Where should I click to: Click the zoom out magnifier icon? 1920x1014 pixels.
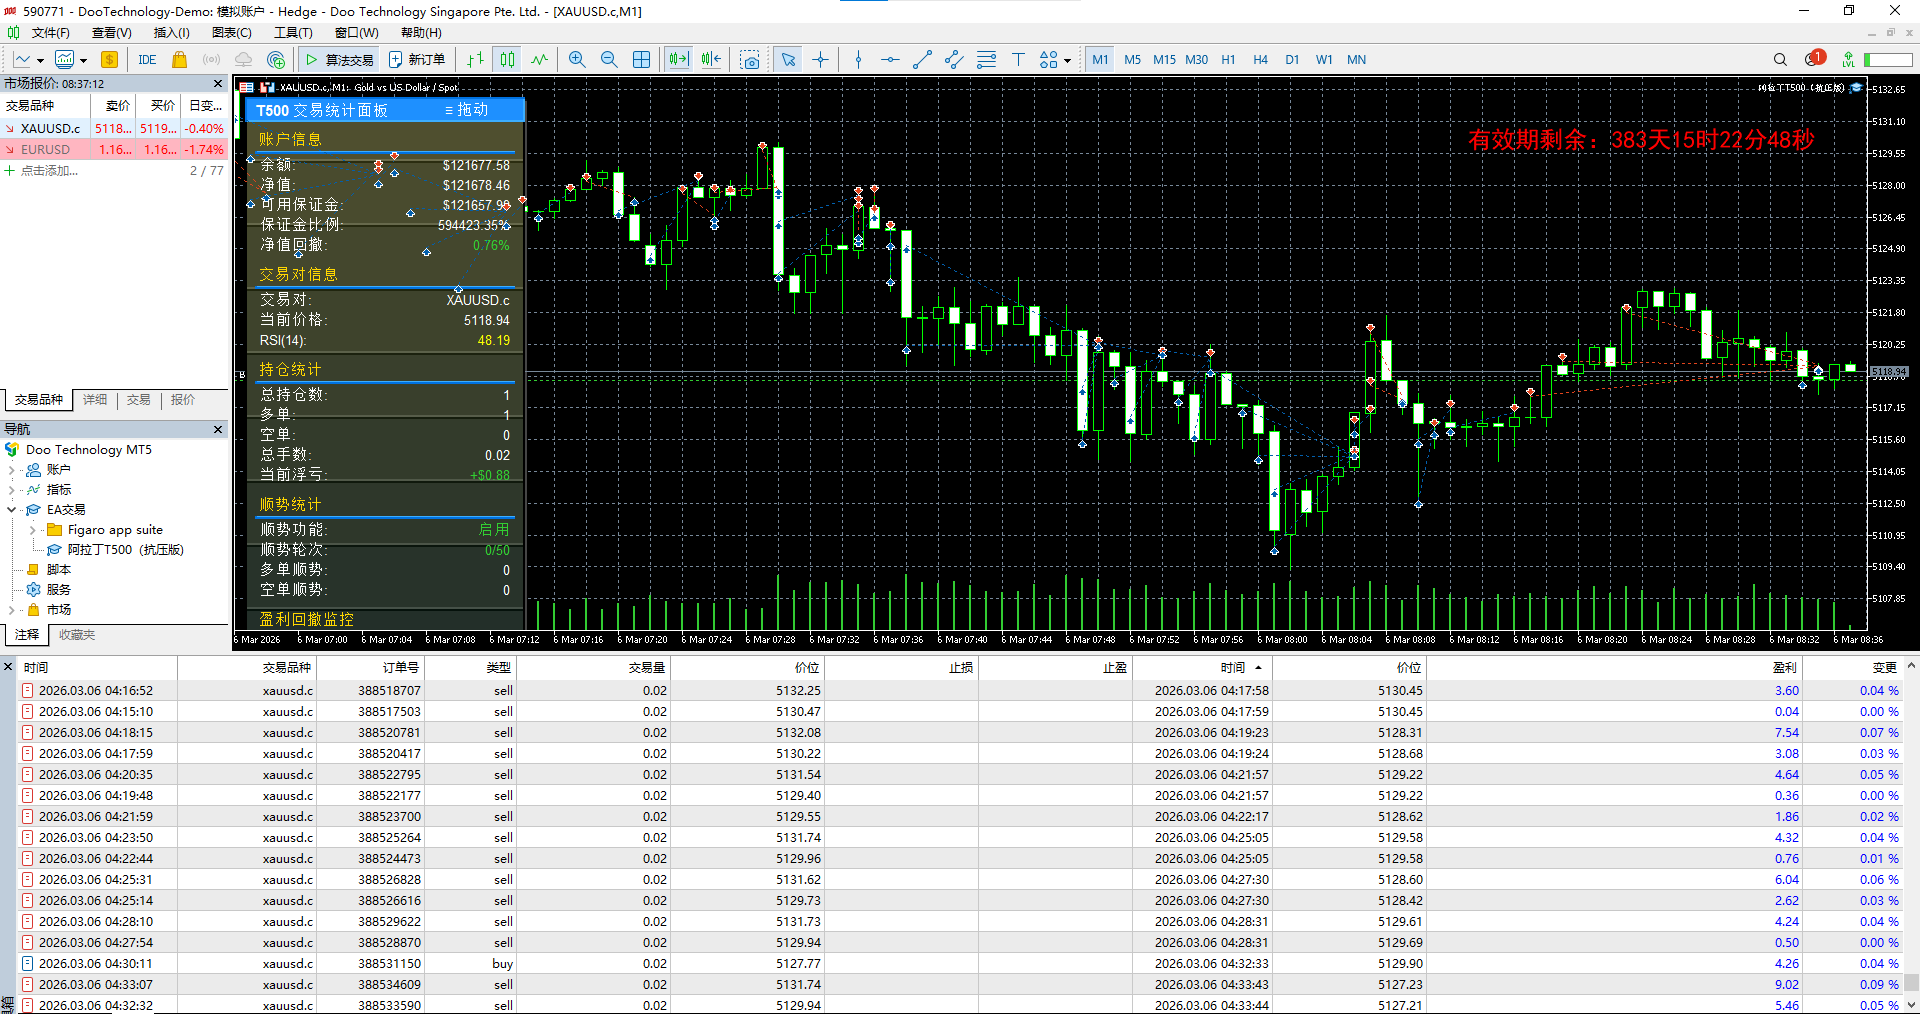click(x=609, y=59)
